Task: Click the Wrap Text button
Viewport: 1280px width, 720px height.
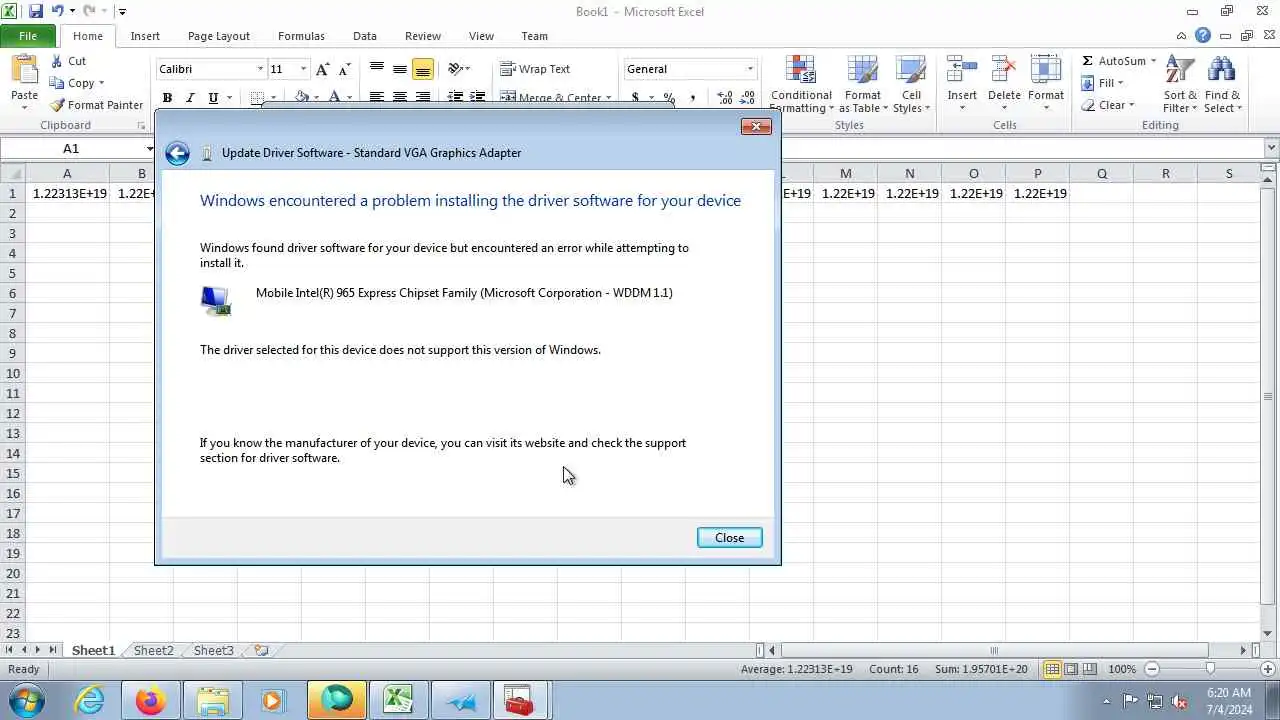Action: tap(535, 69)
